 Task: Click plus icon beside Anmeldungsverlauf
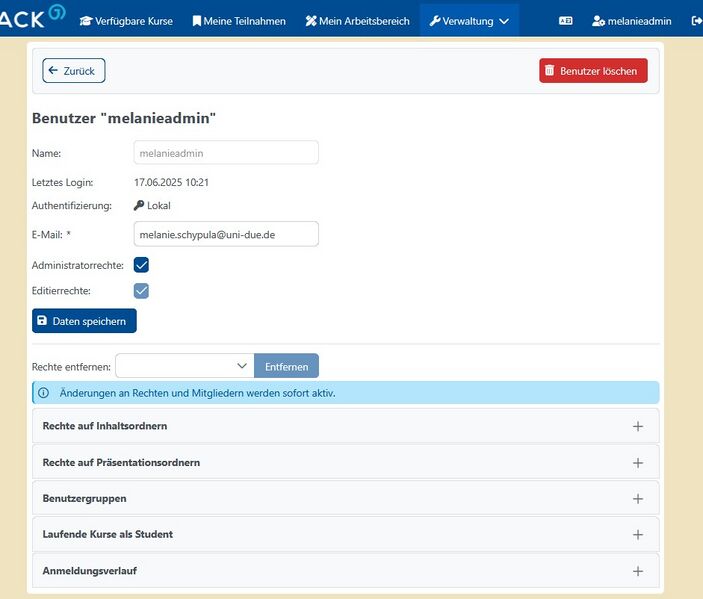[x=638, y=571]
